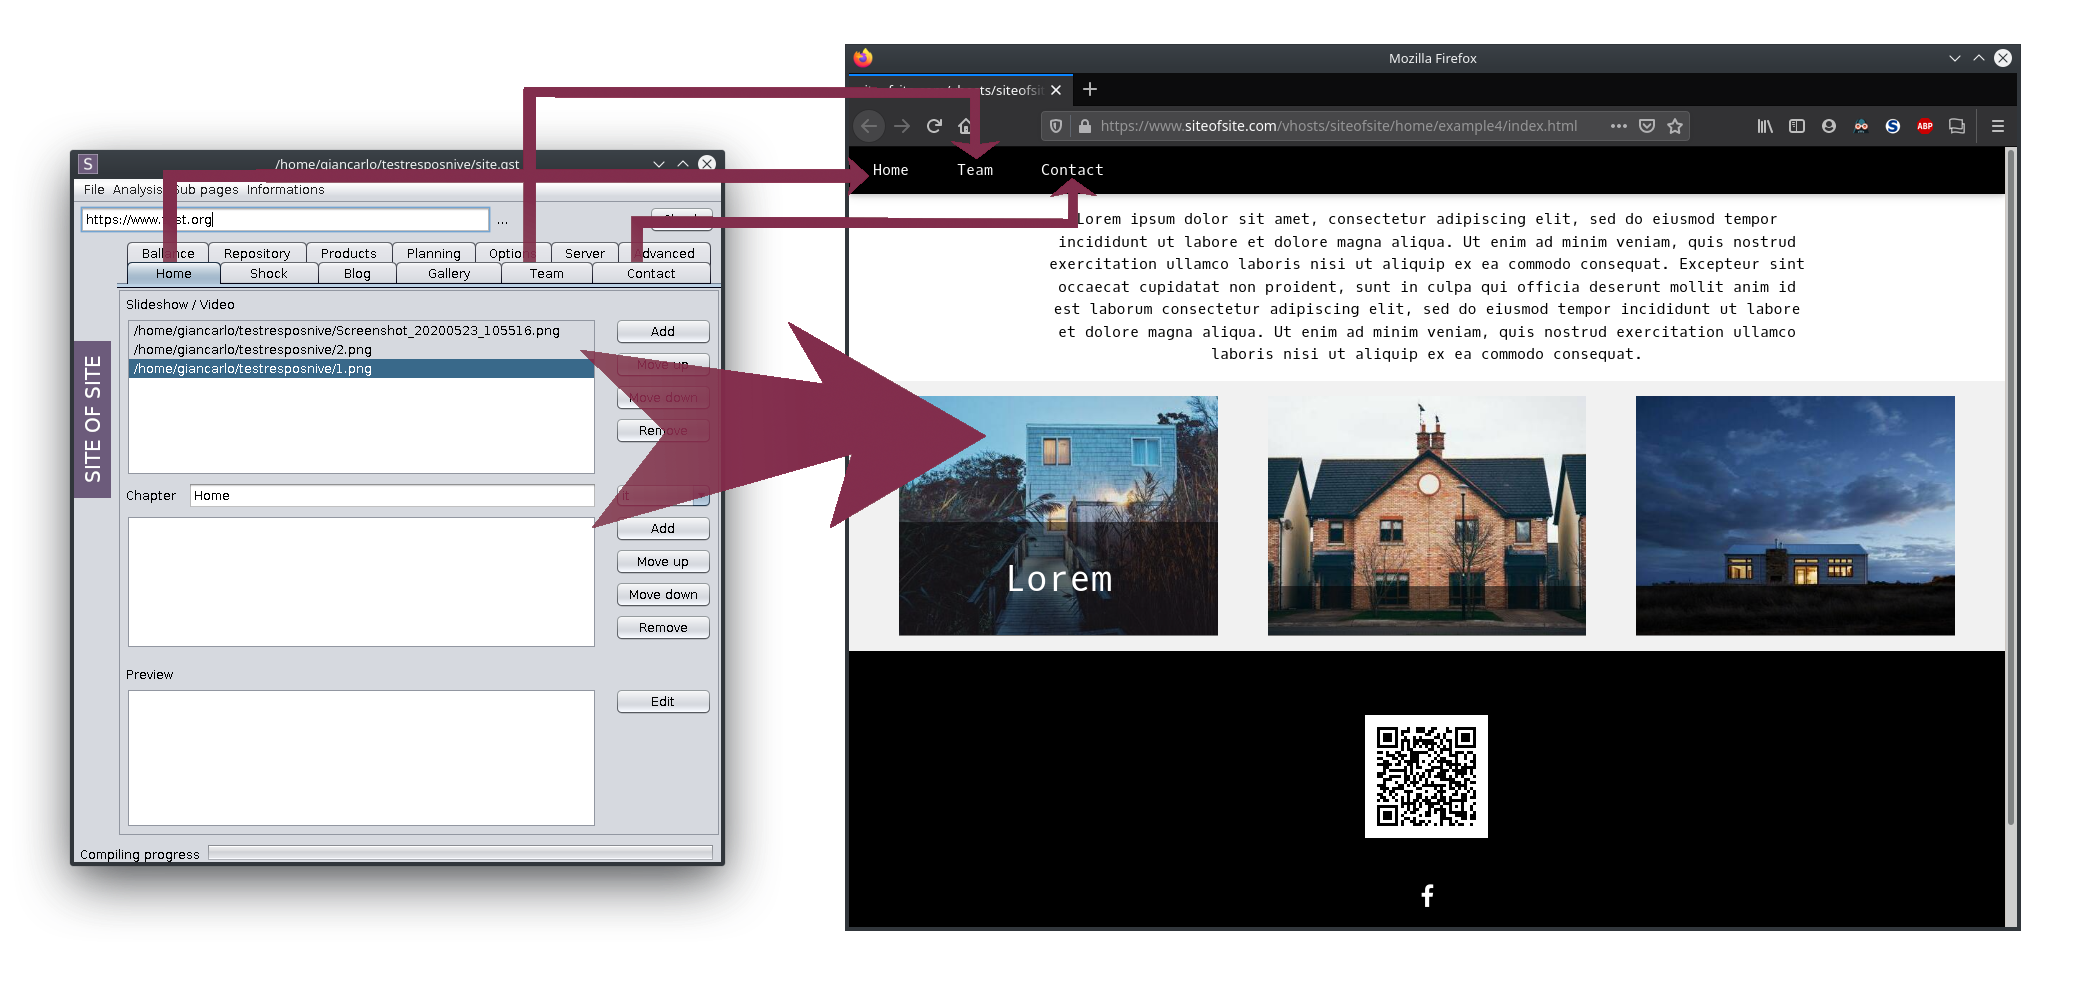The width and height of the screenshot is (2077, 984).
Task: Click the QR code image
Action: (1426, 776)
